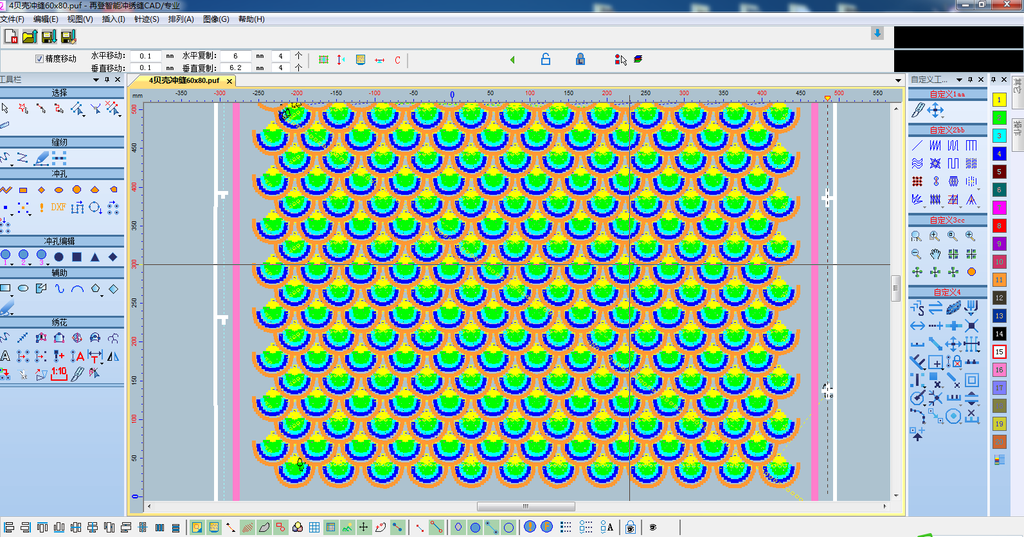Viewport: 1024px width, 537px height.
Task: Close the 4贝壳冲缝60x80.puf document tab
Action: click(229, 79)
